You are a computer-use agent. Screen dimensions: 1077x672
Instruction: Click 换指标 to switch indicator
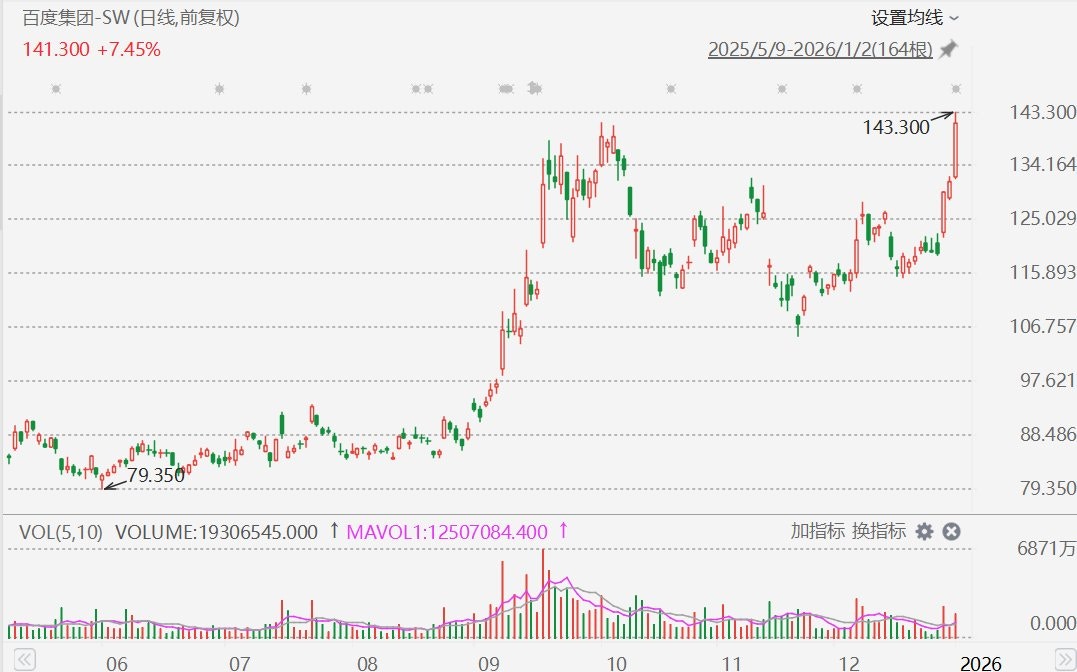click(x=878, y=531)
